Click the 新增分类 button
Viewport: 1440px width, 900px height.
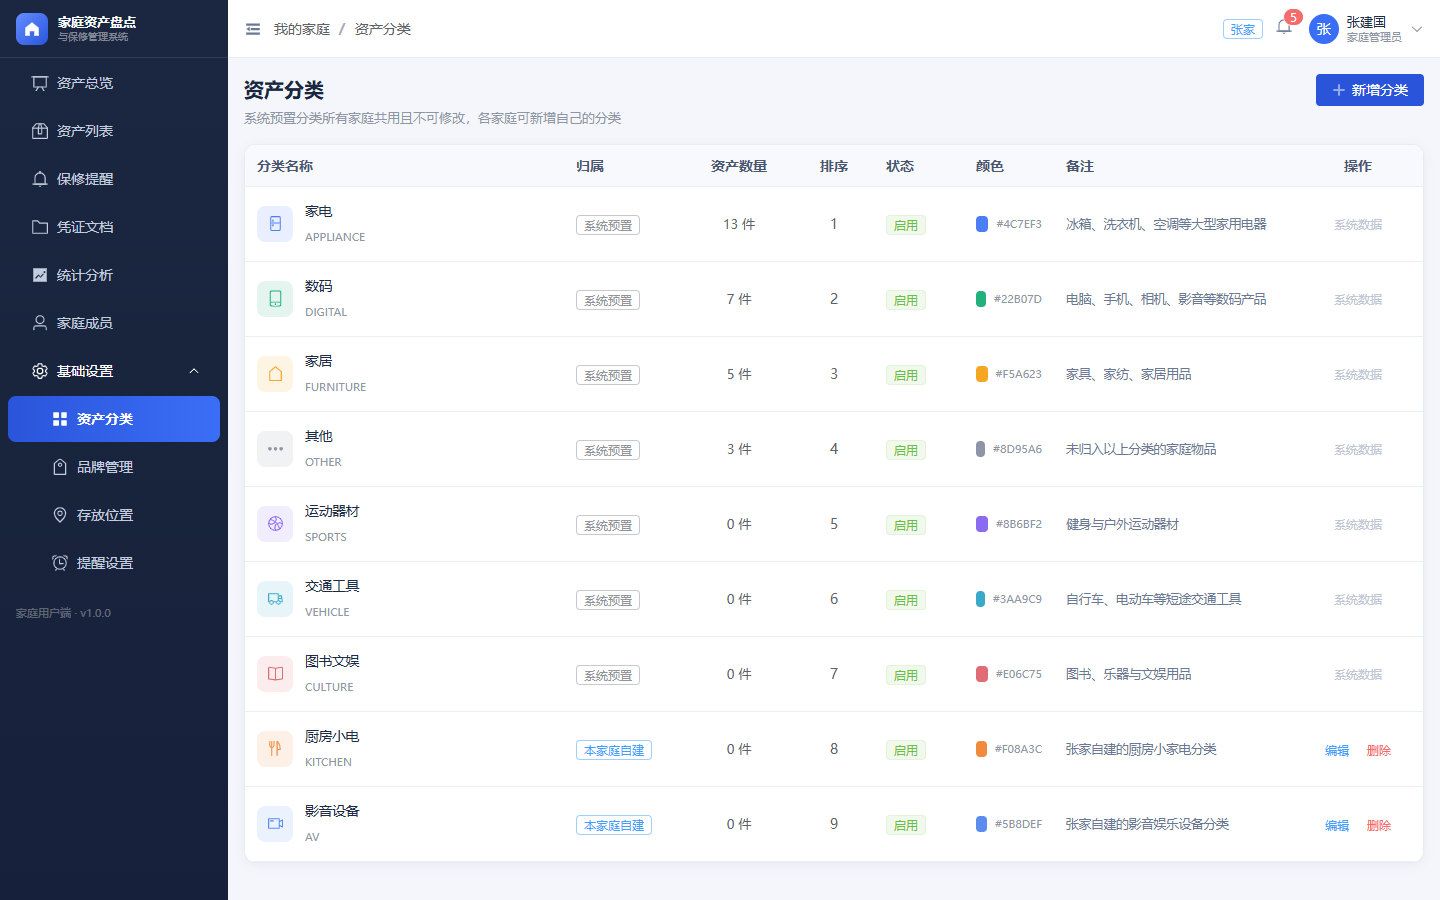point(1369,90)
